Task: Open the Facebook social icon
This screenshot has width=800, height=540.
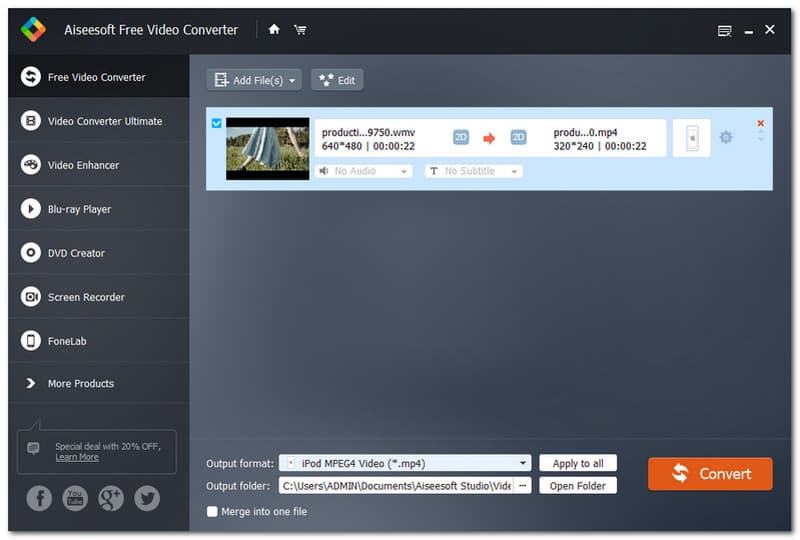Action: tap(39, 498)
